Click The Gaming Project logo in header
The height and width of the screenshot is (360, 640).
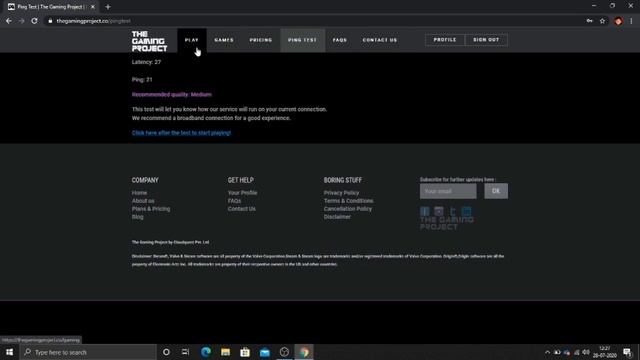pyautogui.click(x=149, y=41)
